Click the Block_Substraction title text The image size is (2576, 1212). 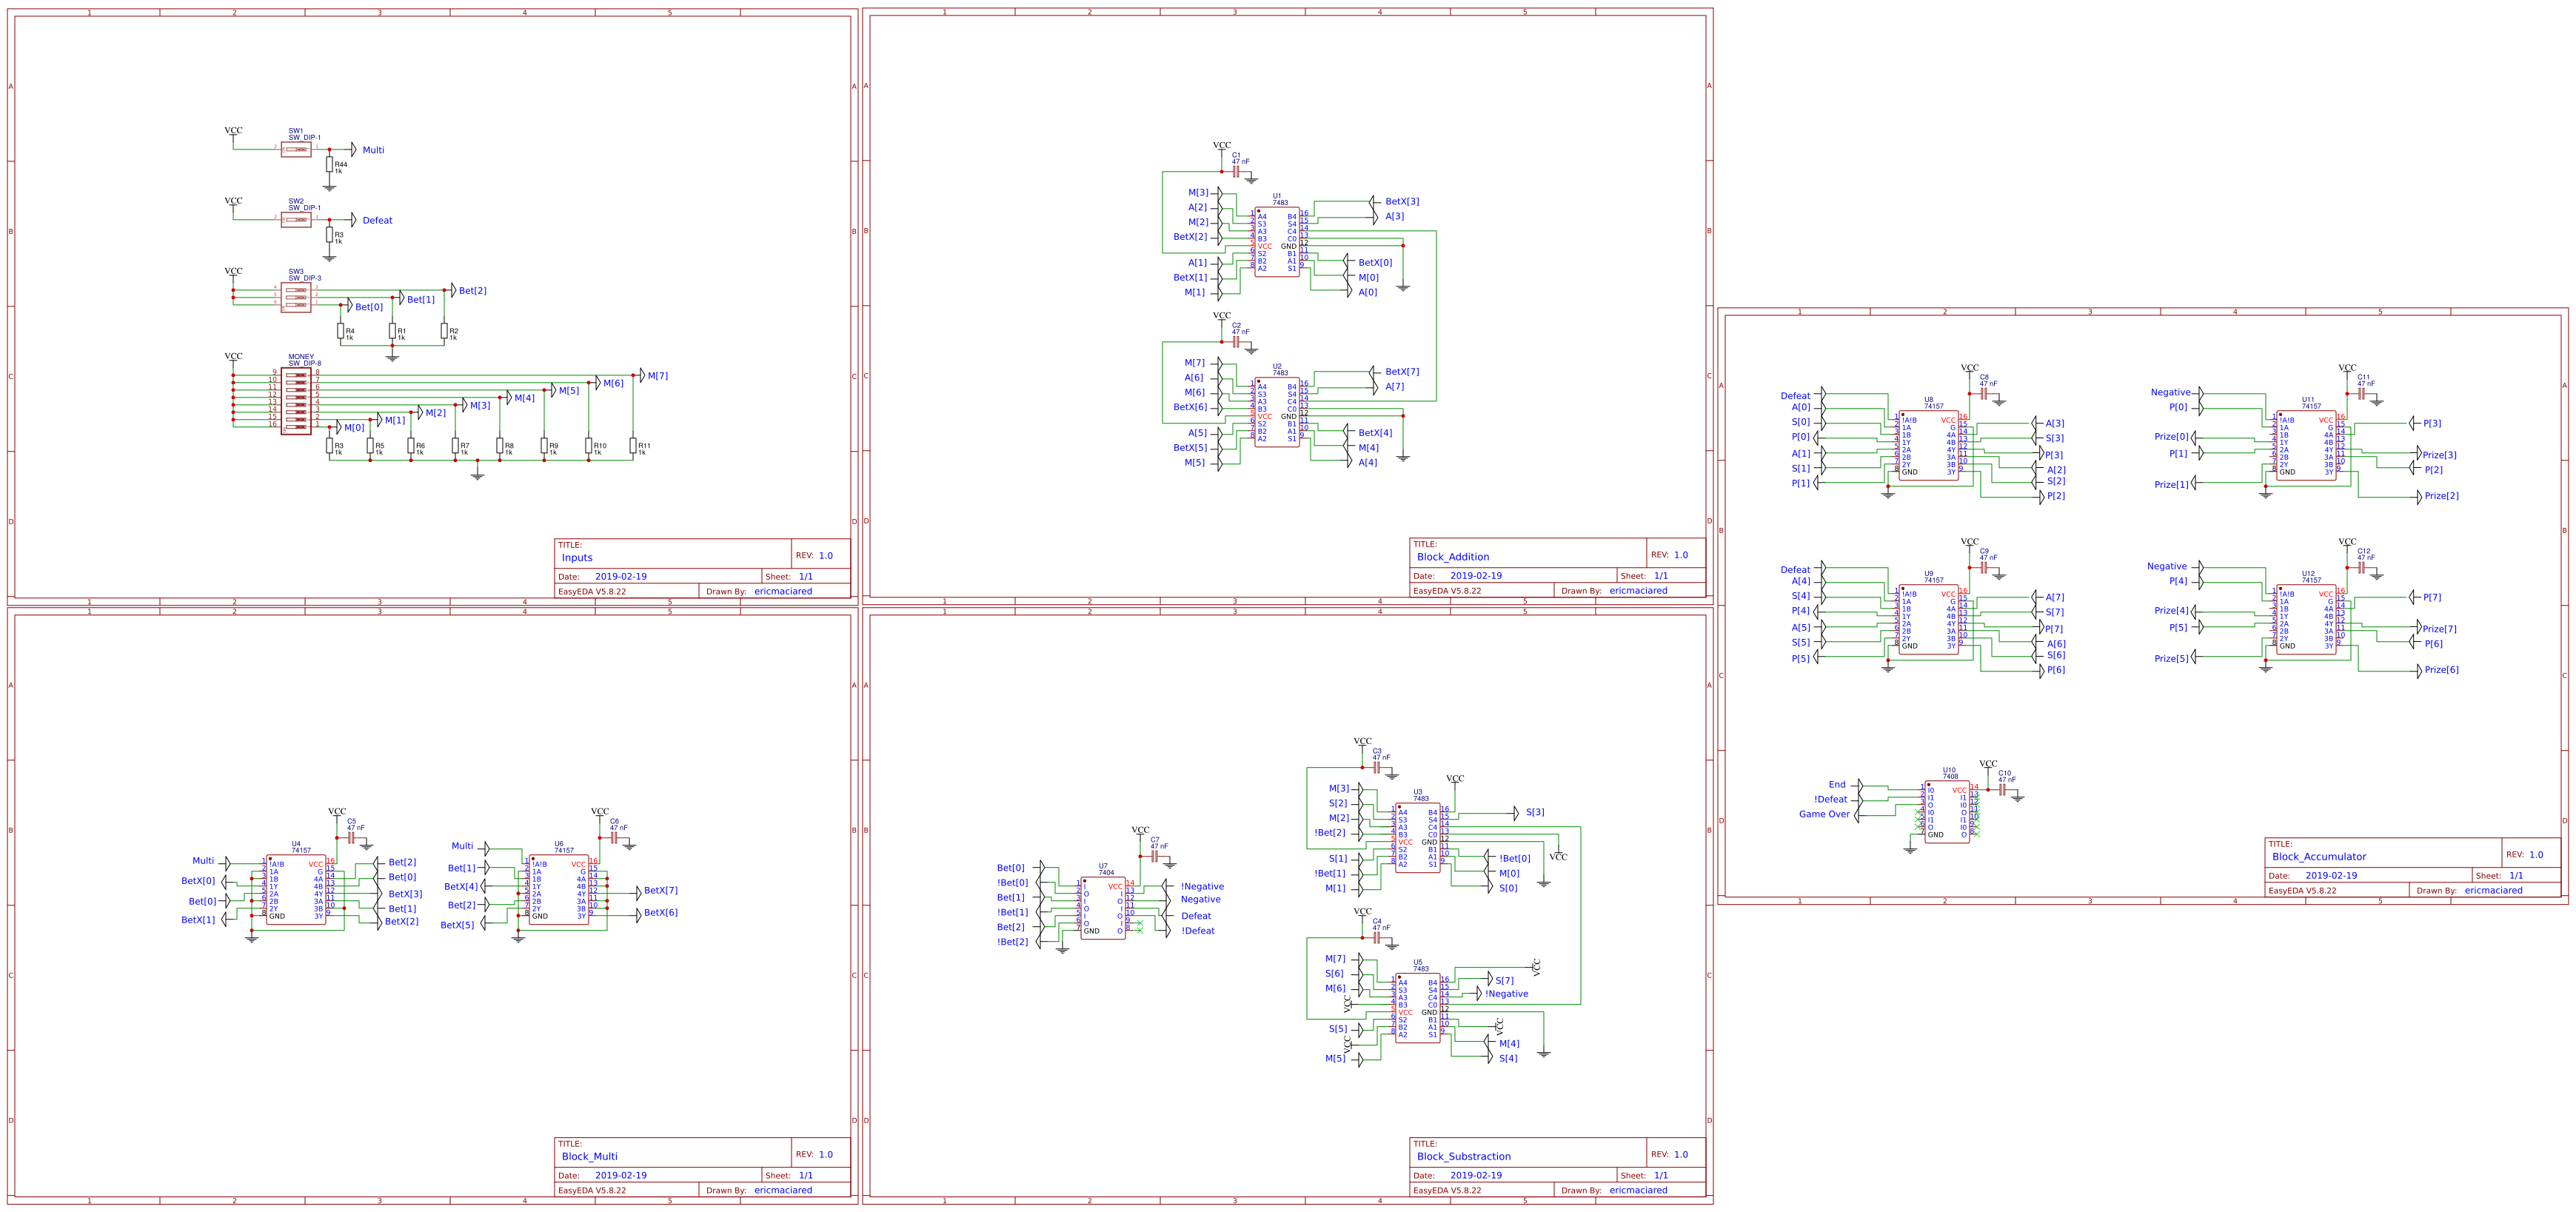[1464, 1156]
